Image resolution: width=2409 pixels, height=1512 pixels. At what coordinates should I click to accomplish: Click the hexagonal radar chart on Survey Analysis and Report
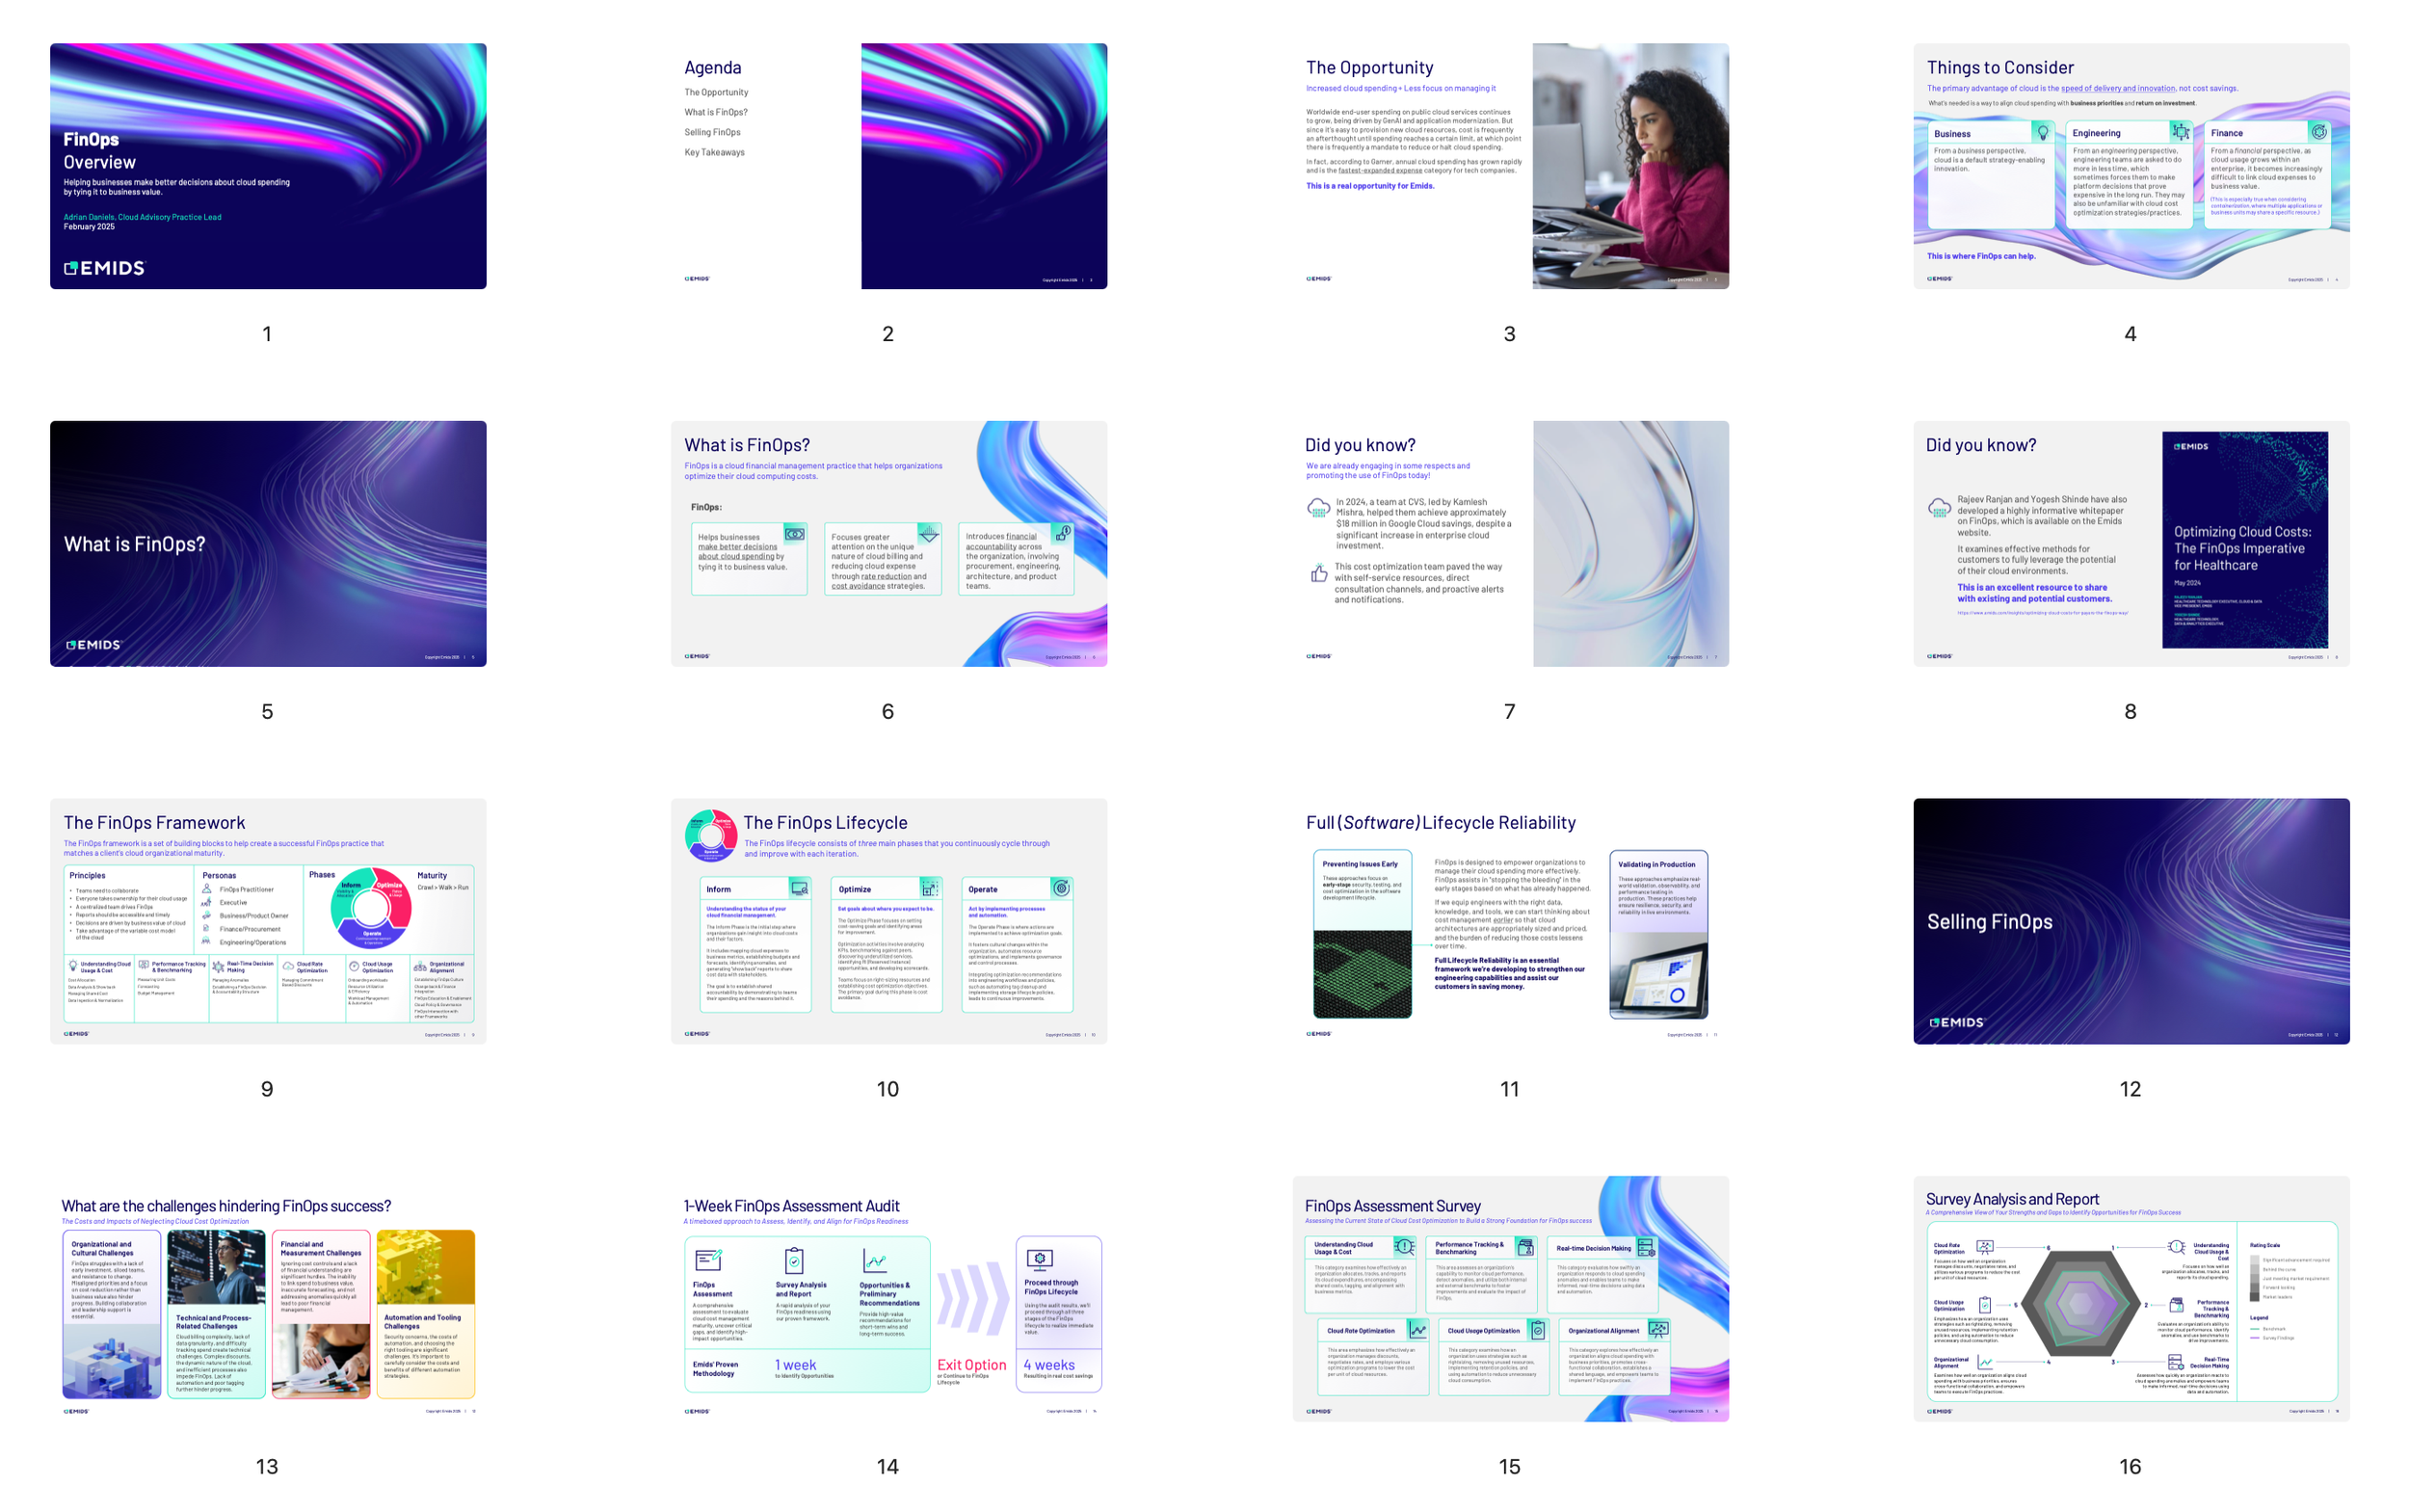(2081, 1303)
